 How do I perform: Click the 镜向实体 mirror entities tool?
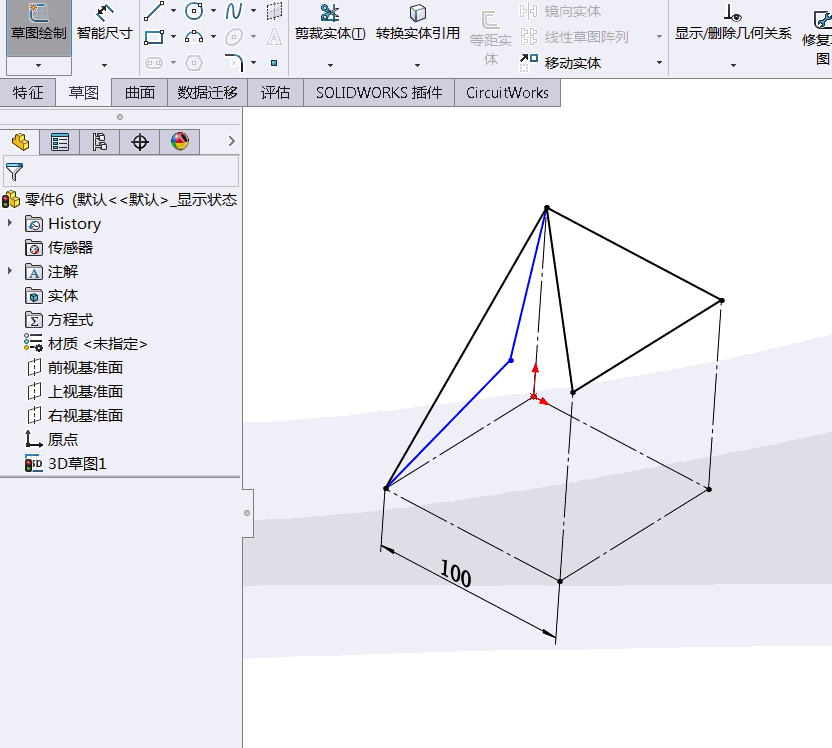pyautogui.click(x=560, y=11)
